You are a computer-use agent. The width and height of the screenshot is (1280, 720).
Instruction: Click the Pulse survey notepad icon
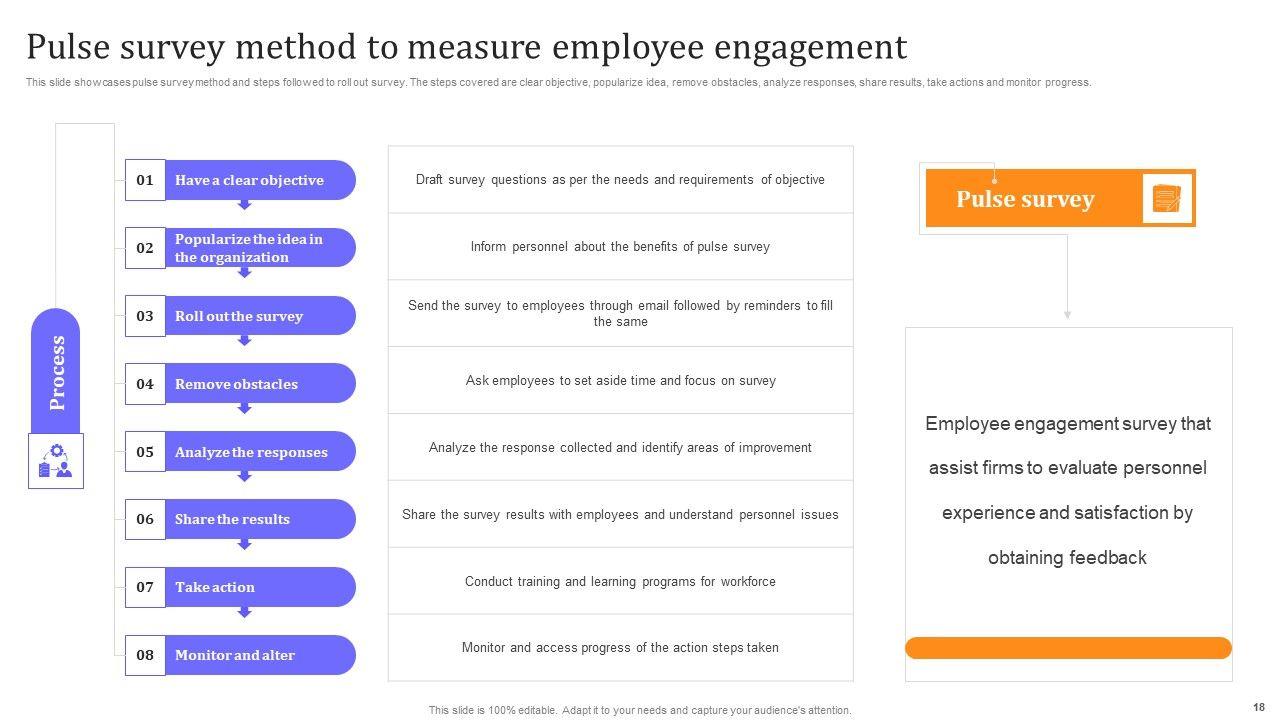pyautogui.click(x=1167, y=198)
